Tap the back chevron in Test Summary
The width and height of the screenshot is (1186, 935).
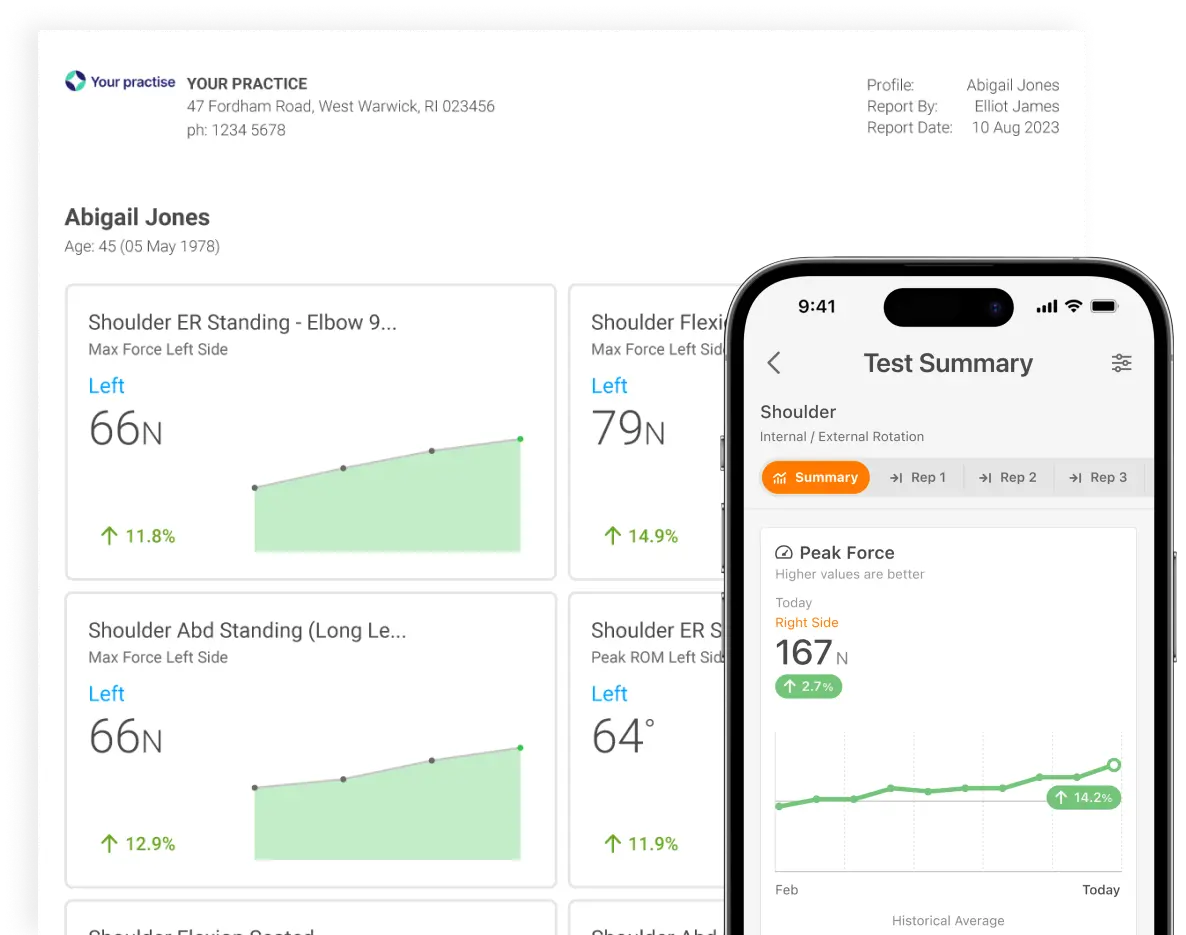click(x=773, y=363)
